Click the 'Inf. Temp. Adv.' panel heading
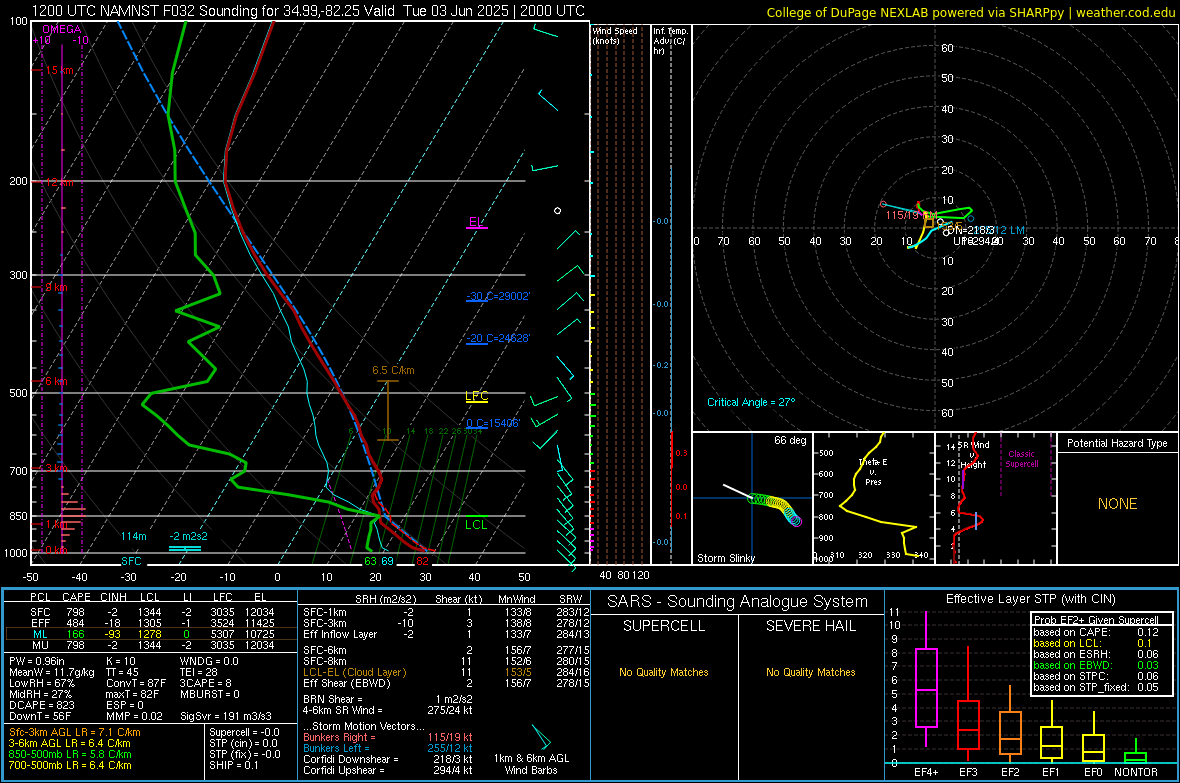 670,41
